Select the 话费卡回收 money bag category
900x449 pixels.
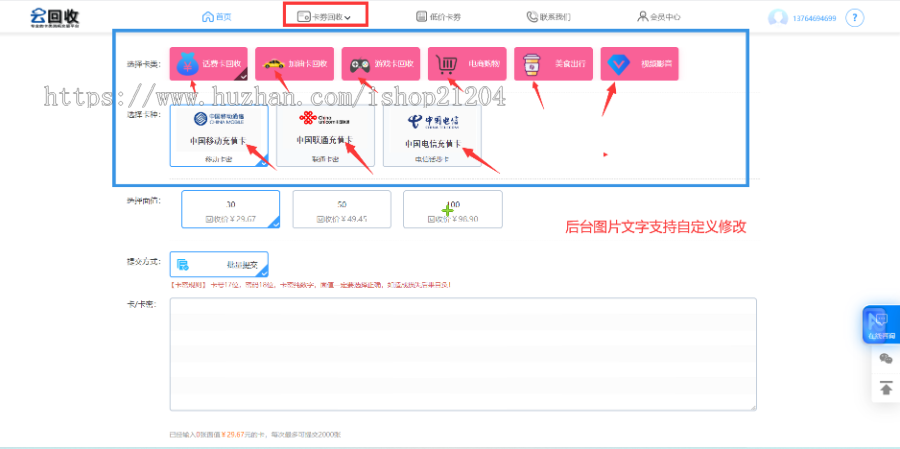pos(209,64)
